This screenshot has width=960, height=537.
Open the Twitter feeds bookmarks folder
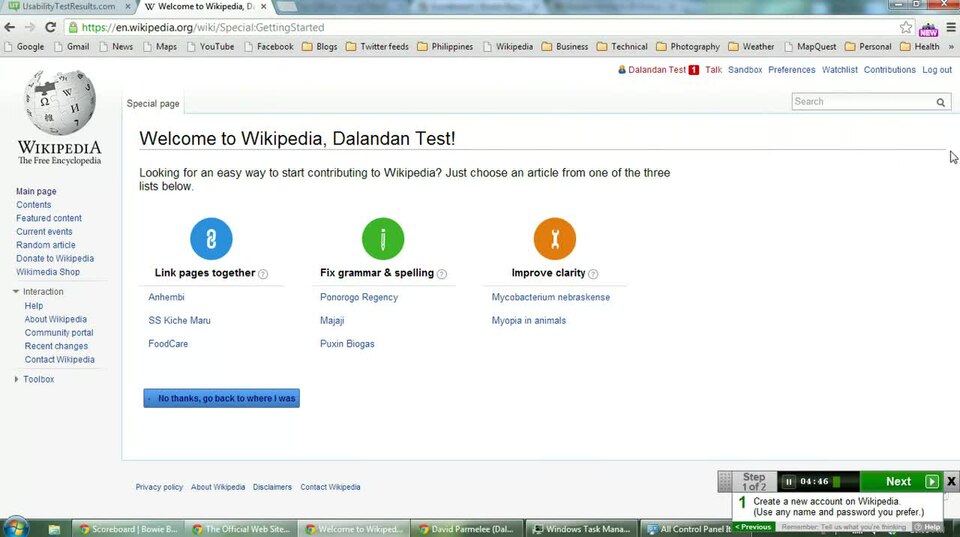pos(377,47)
